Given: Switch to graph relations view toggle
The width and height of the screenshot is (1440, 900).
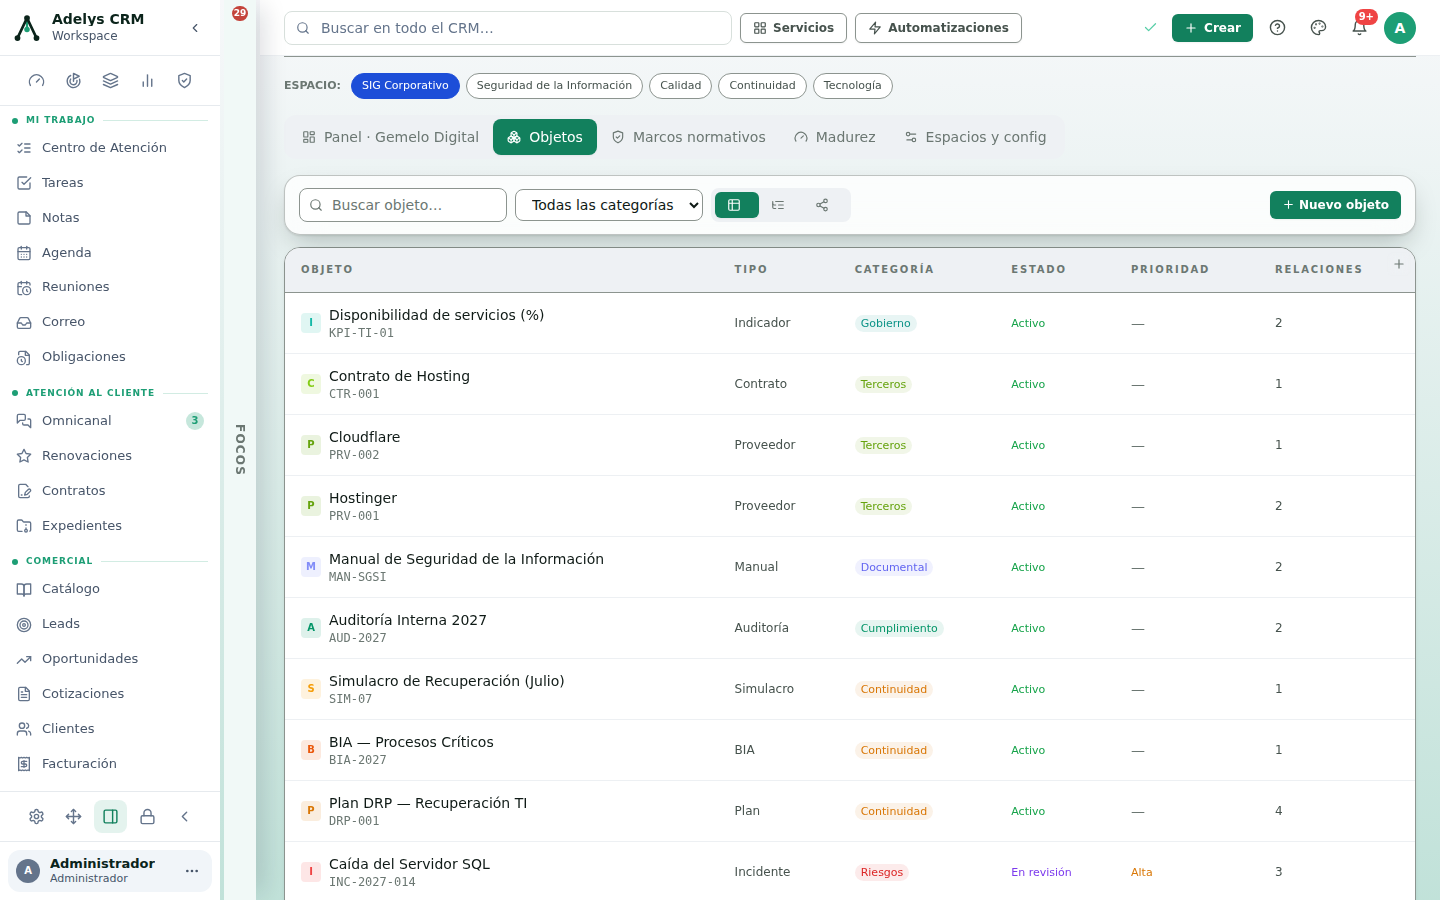Looking at the screenshot, I should point(822,205).
